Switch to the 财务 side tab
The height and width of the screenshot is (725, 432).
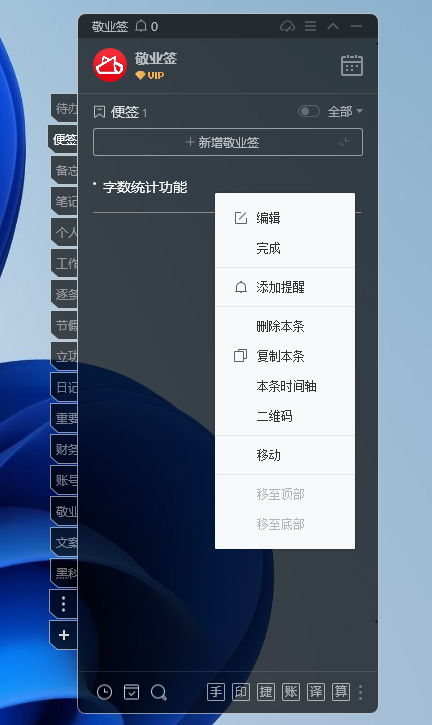64,449
